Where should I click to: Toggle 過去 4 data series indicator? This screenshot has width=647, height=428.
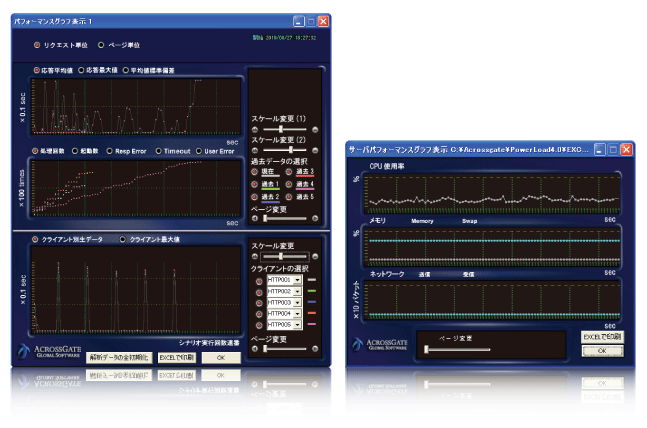tap(289, 184)
